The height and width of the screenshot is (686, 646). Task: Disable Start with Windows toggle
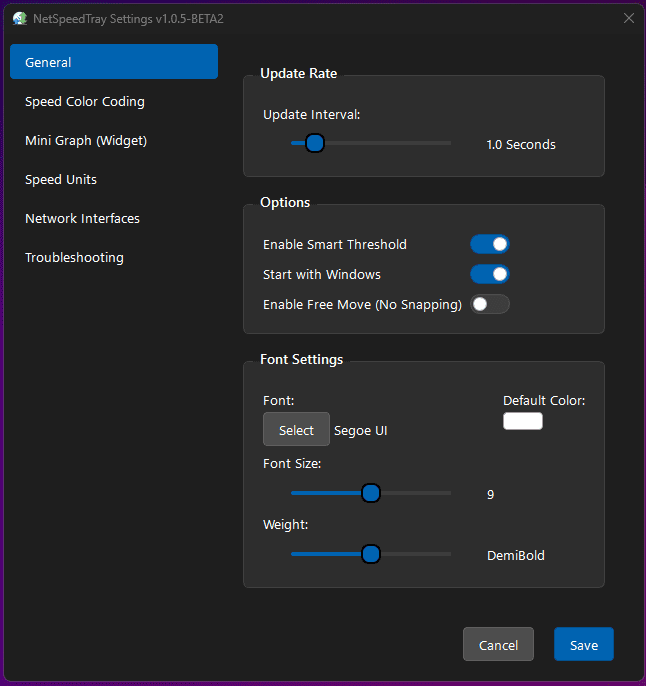click(x=490, y=274)
